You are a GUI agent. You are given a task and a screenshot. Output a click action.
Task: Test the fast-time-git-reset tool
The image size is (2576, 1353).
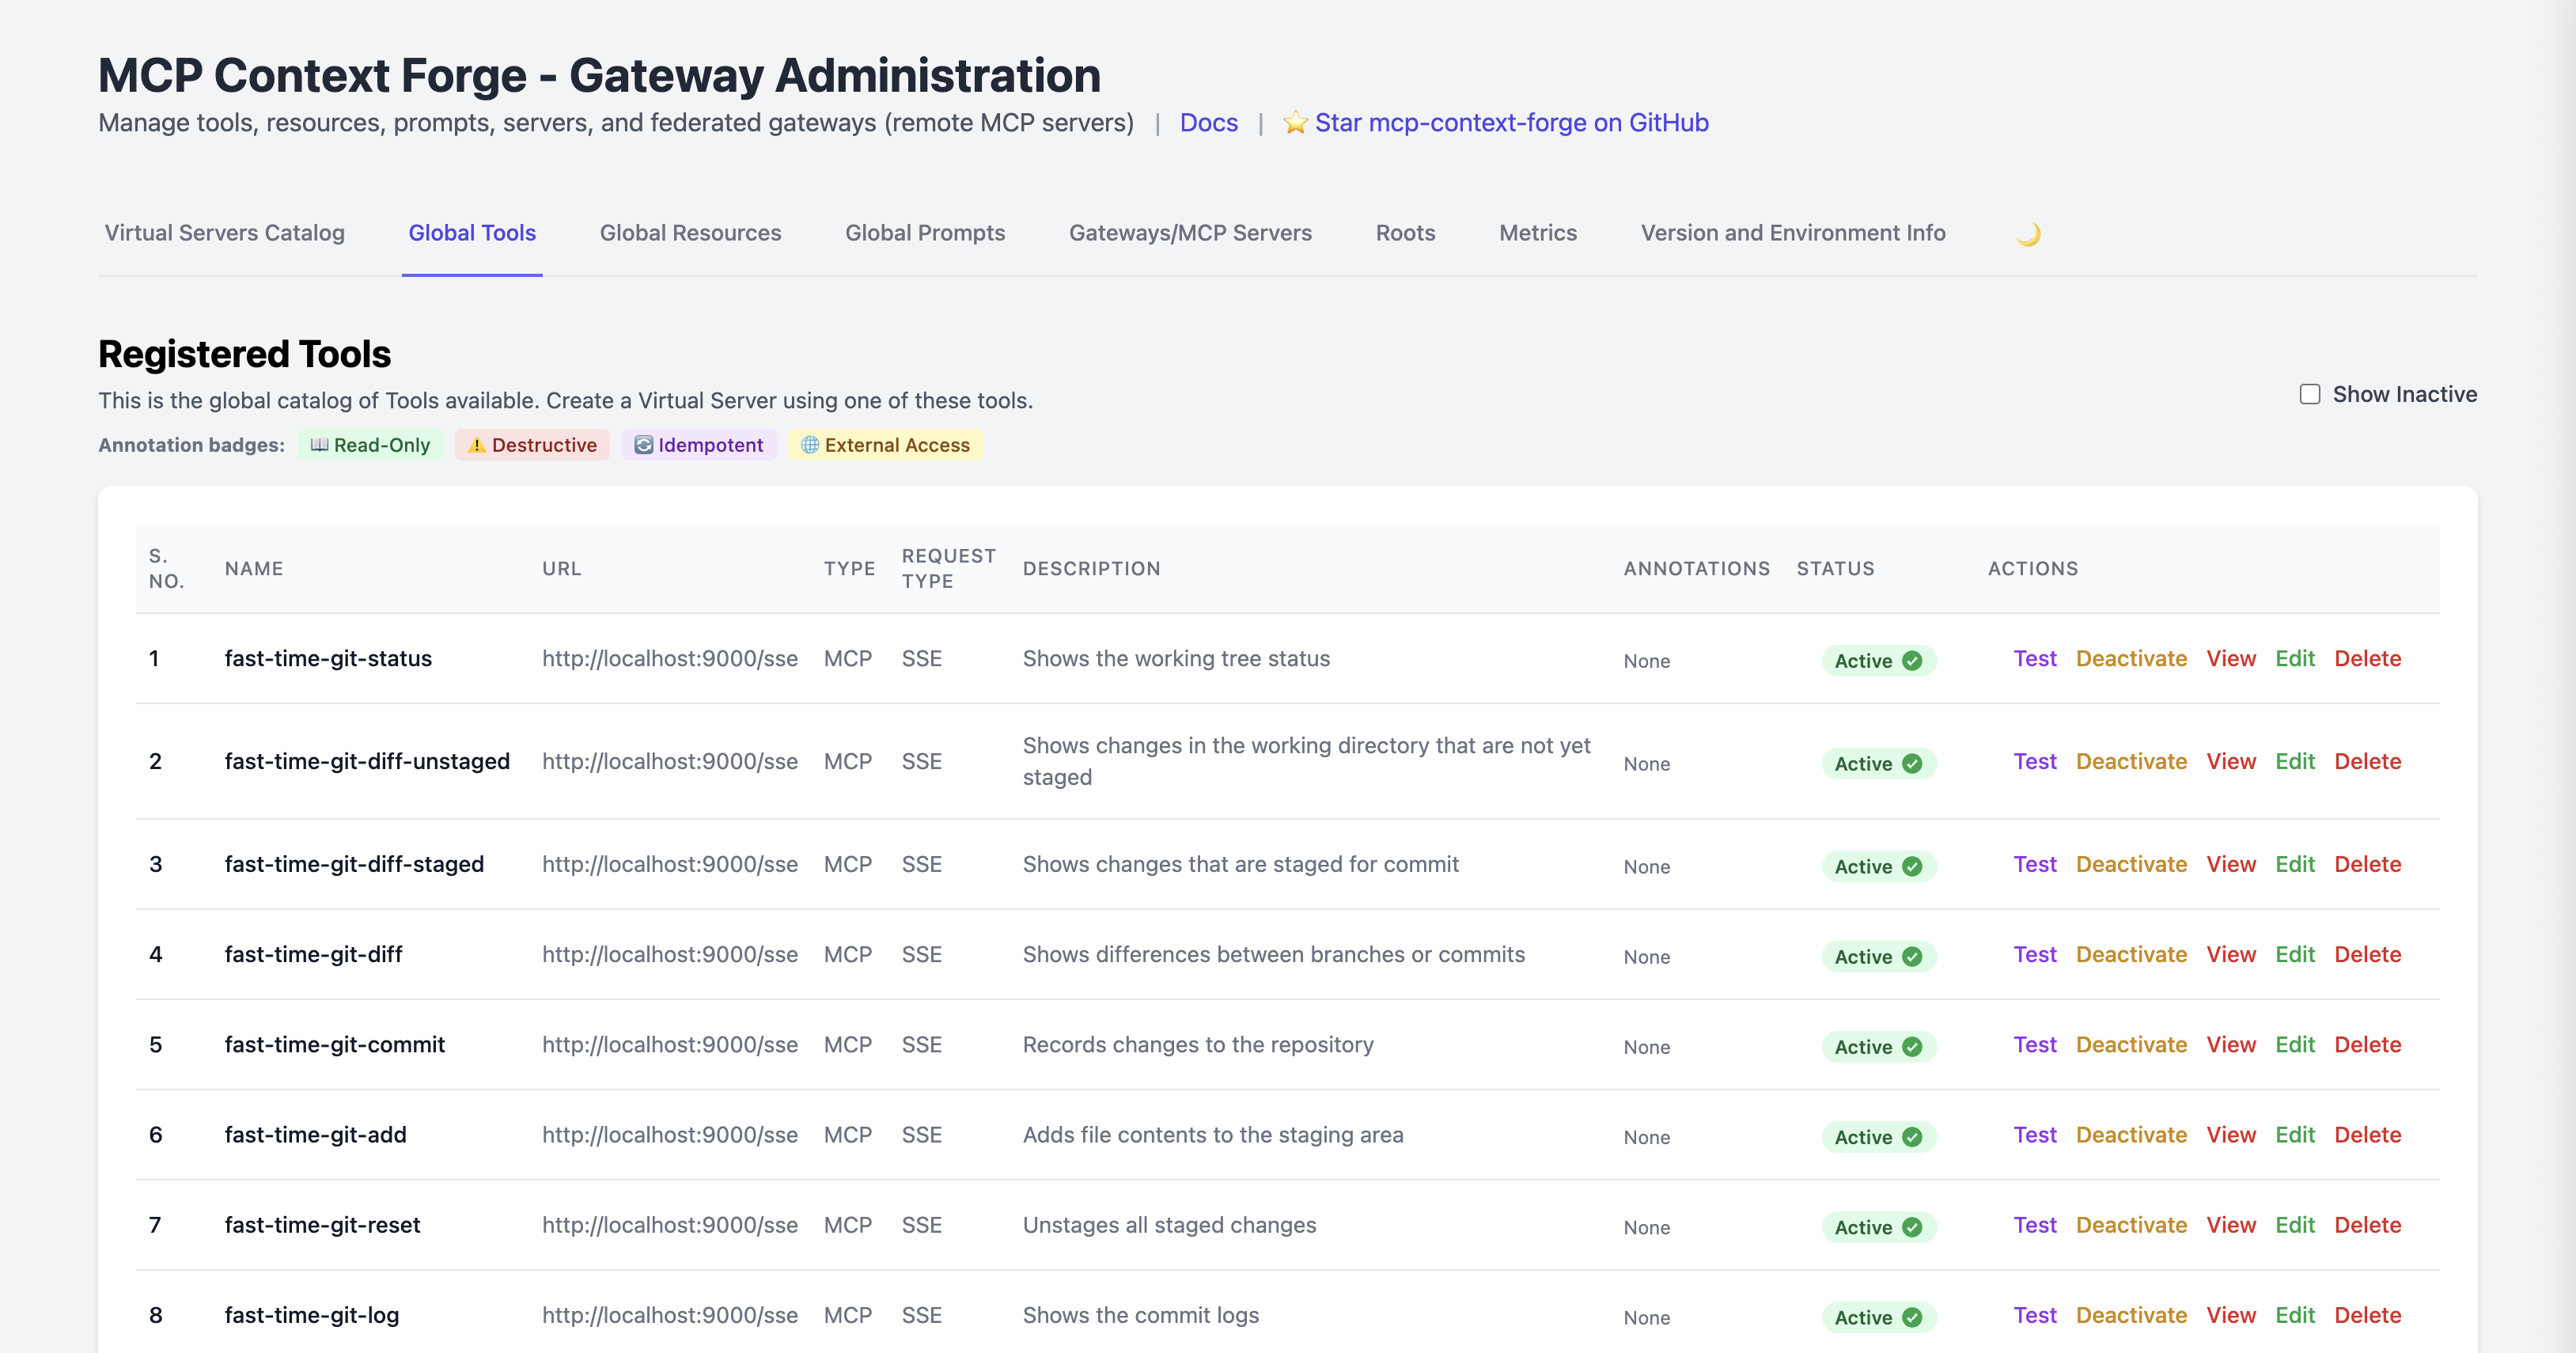[2035, 1224]
